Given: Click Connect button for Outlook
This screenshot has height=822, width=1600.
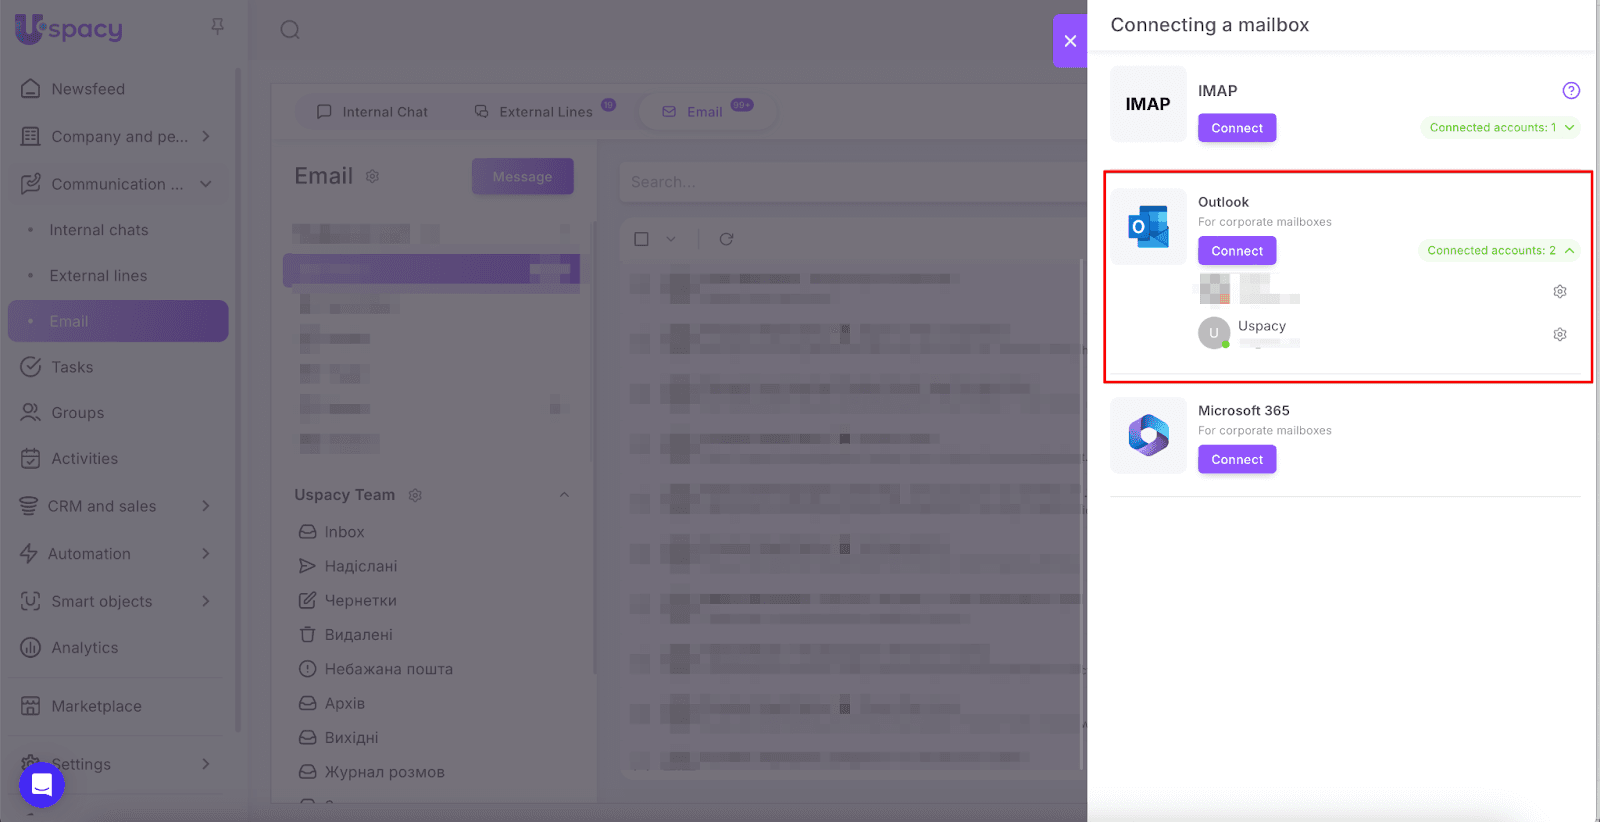Looking at the screenshot, I should pos(1237,251).
